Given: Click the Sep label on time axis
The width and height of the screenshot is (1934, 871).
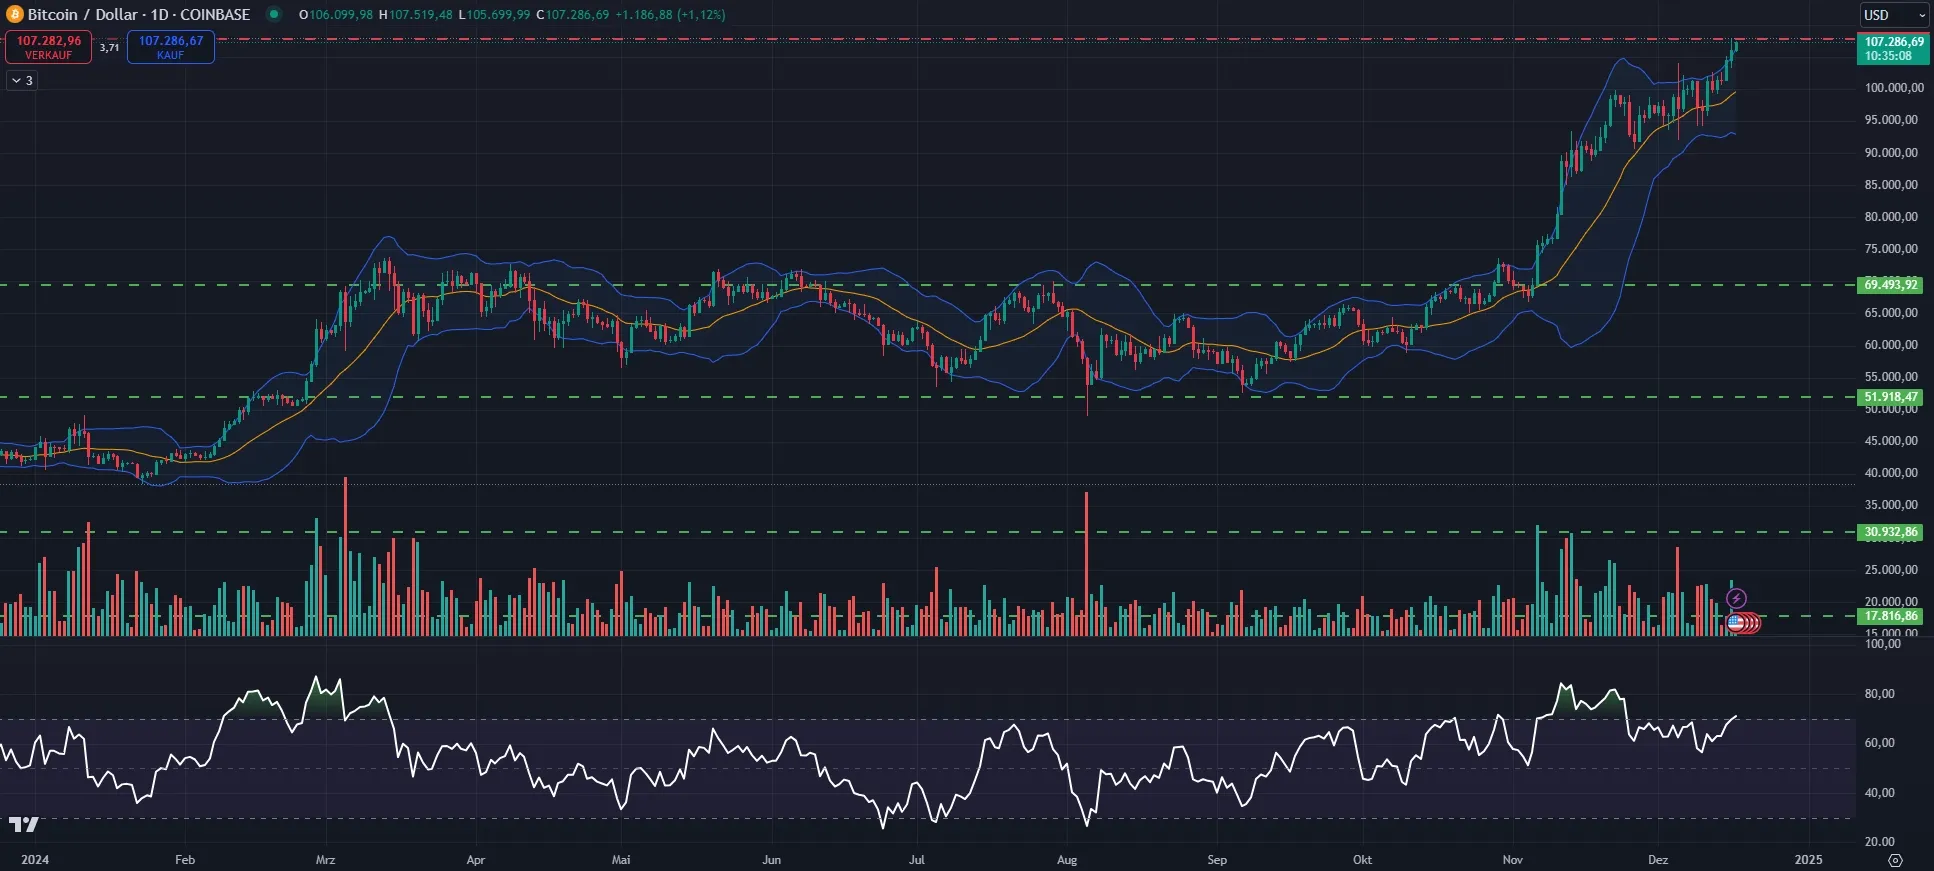Looking at the screenshot, I should click(1217, 860).
